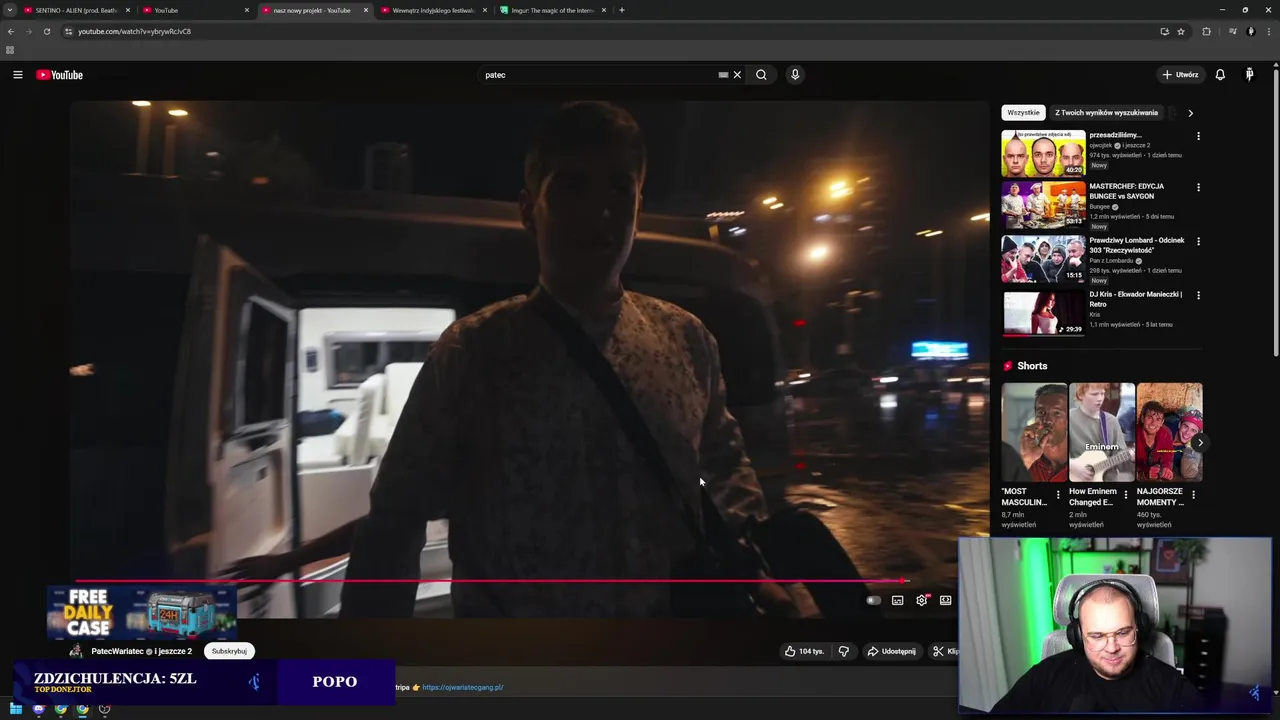Toggle theater mode on player
1280x720 pixels.
(x=945, y=600)
